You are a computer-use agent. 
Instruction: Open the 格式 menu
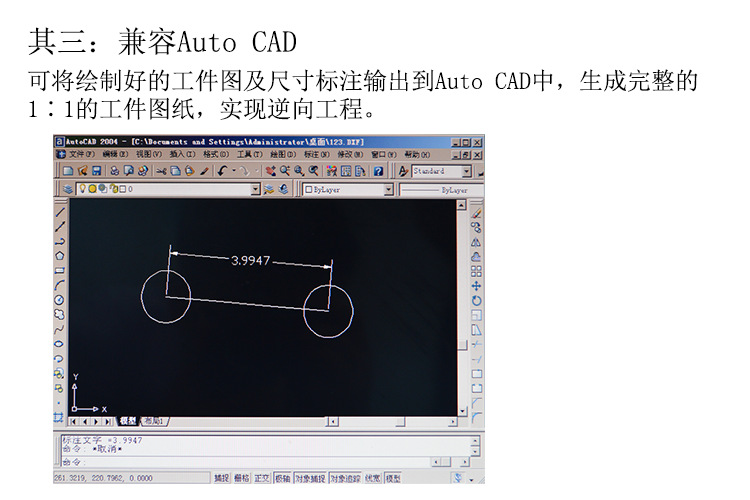pos(216,155)
